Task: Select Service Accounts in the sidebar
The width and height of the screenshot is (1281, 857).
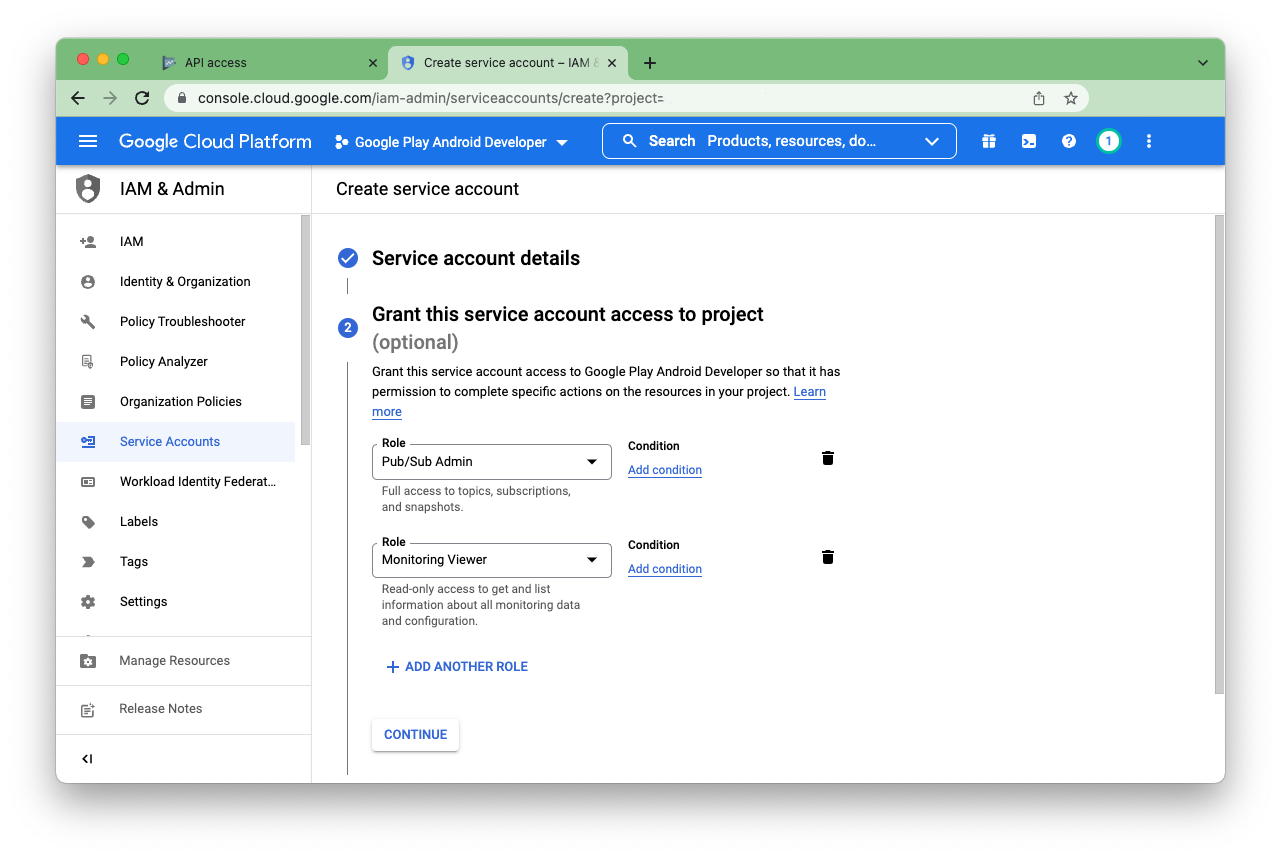Action: click(x=170, y=441)
